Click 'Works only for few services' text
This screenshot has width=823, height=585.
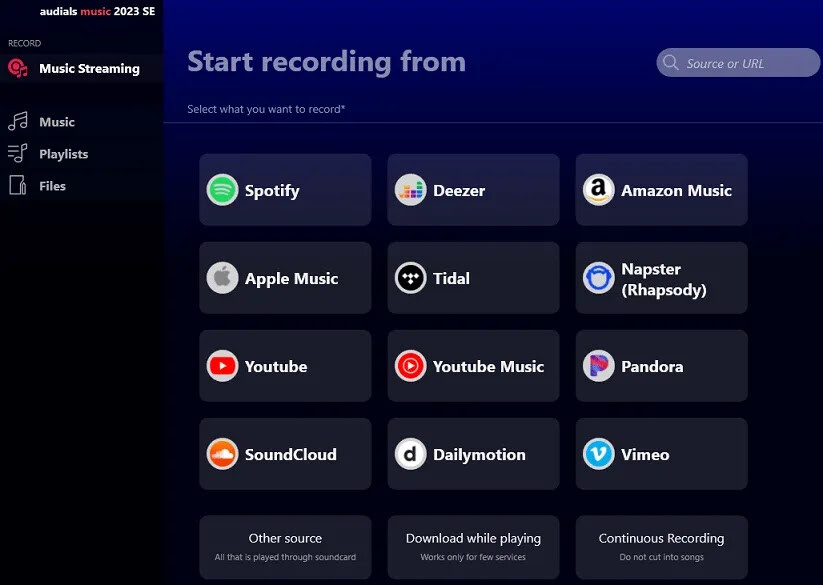pos(473,557)
